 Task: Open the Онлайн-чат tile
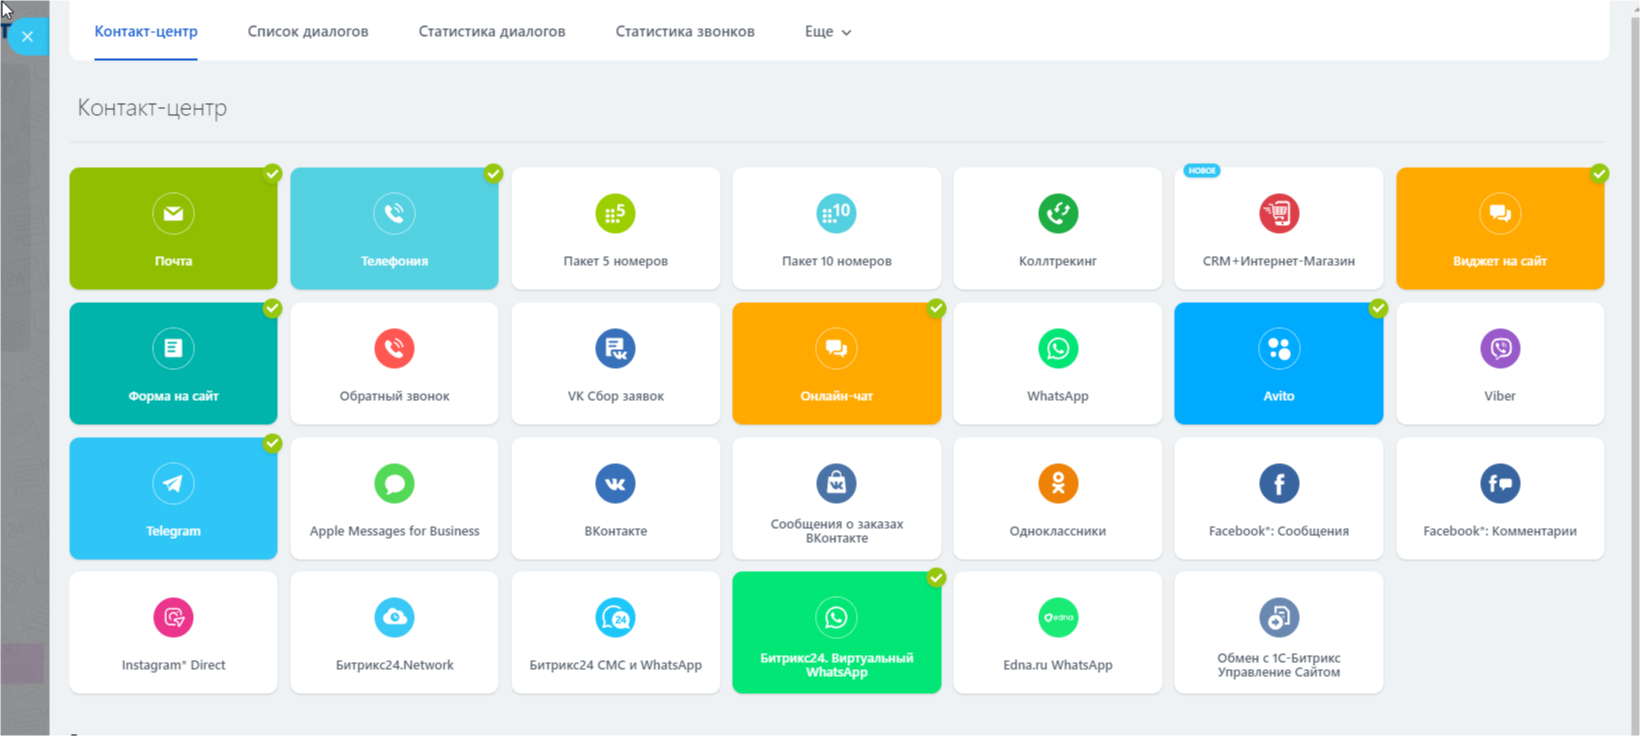(x=836, y=364)
